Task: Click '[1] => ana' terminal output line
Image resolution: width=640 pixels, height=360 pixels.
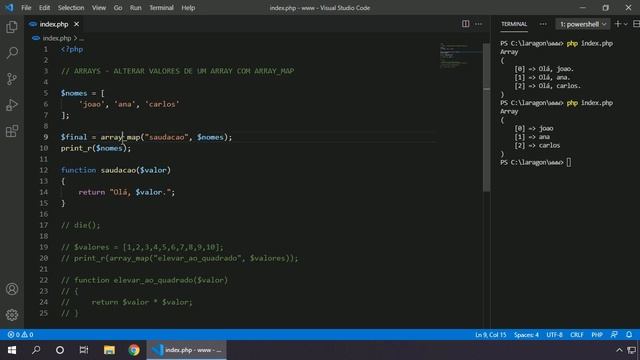Action: click(x=532, y=137)
